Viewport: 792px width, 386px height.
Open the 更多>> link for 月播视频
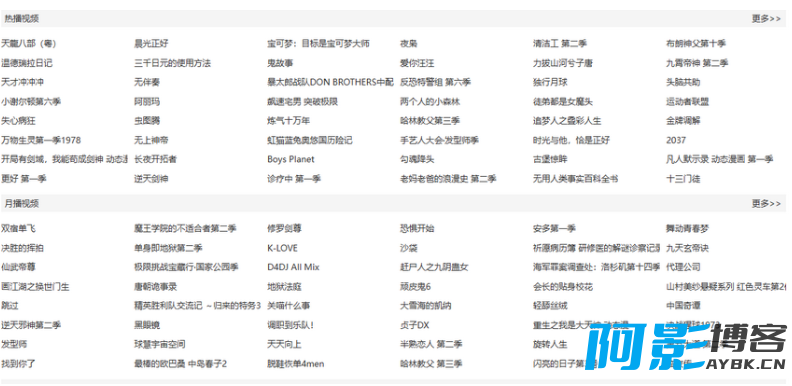[766, 204]
